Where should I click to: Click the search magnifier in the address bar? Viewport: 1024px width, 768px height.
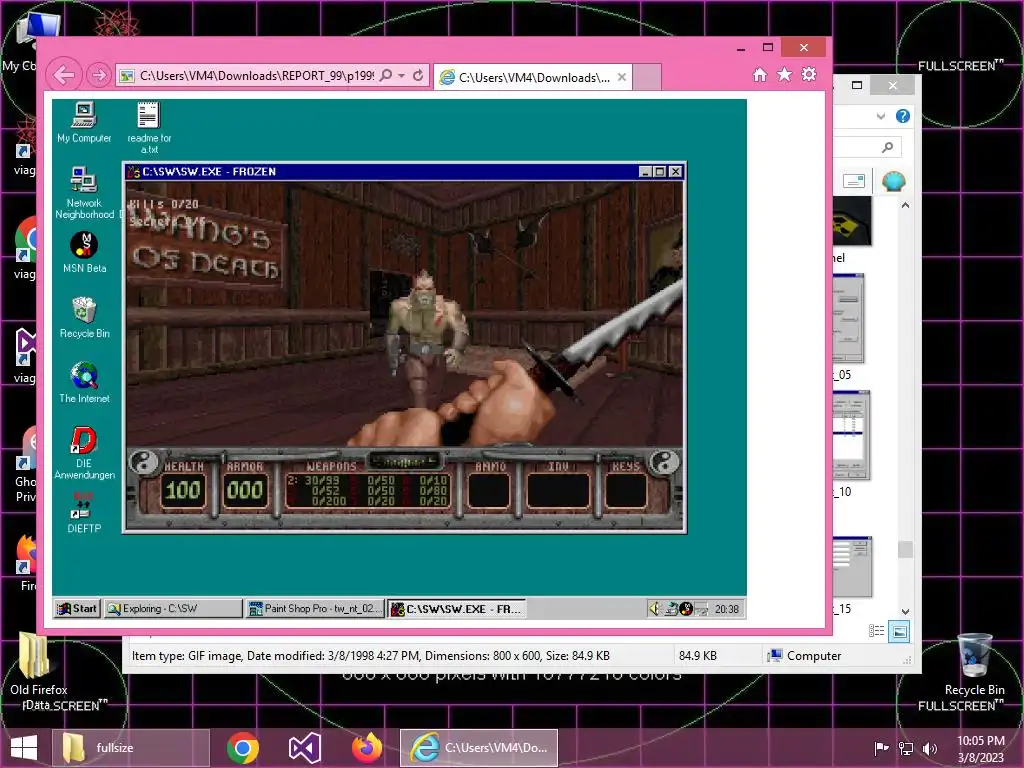(x=386, y=75)
